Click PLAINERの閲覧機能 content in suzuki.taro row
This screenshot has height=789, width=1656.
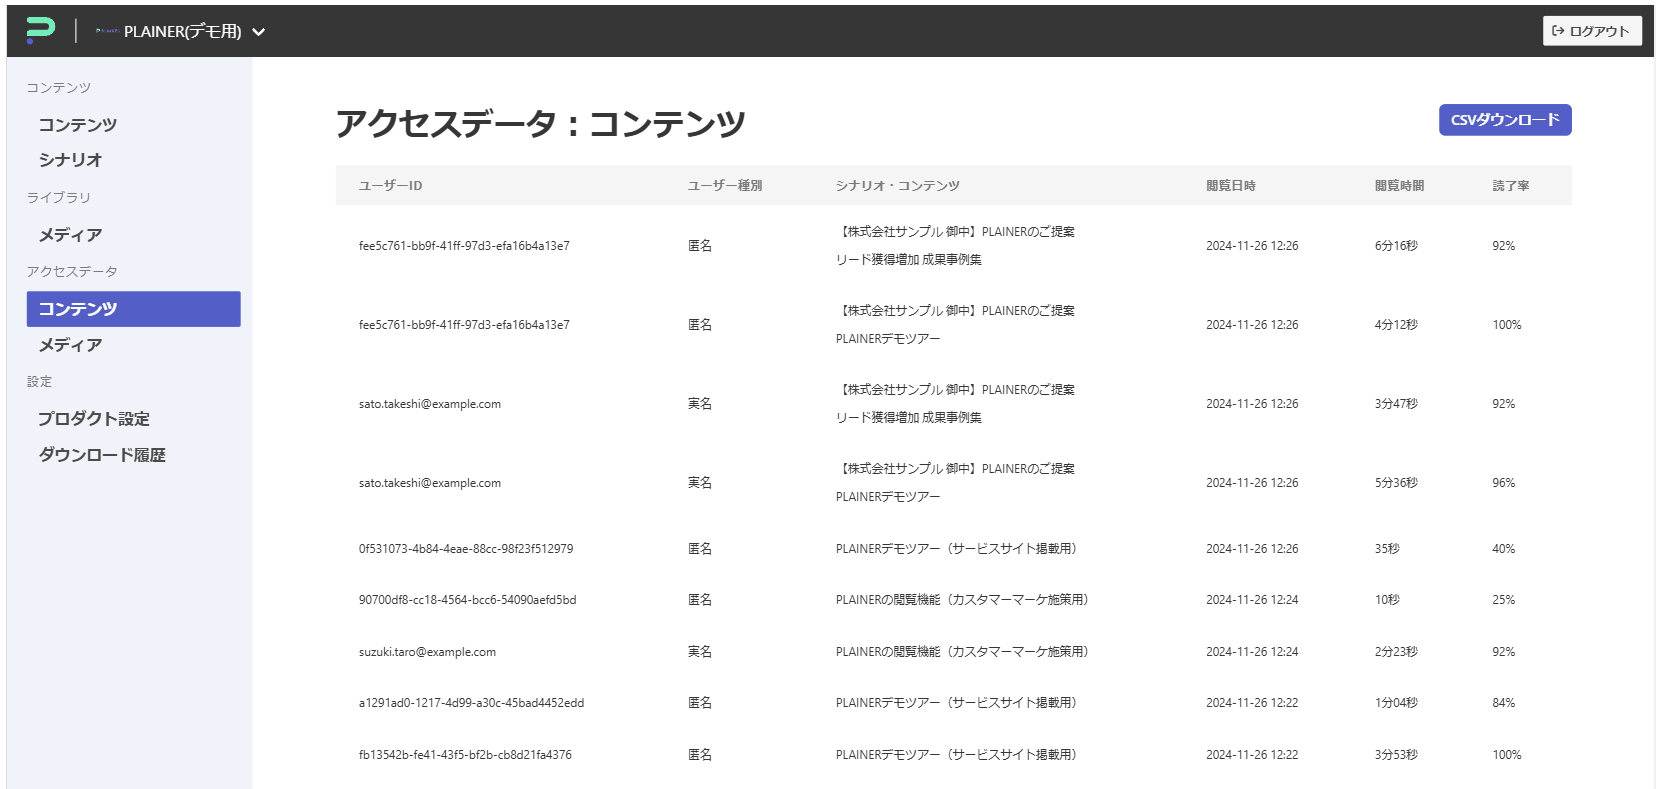[962, 652]
